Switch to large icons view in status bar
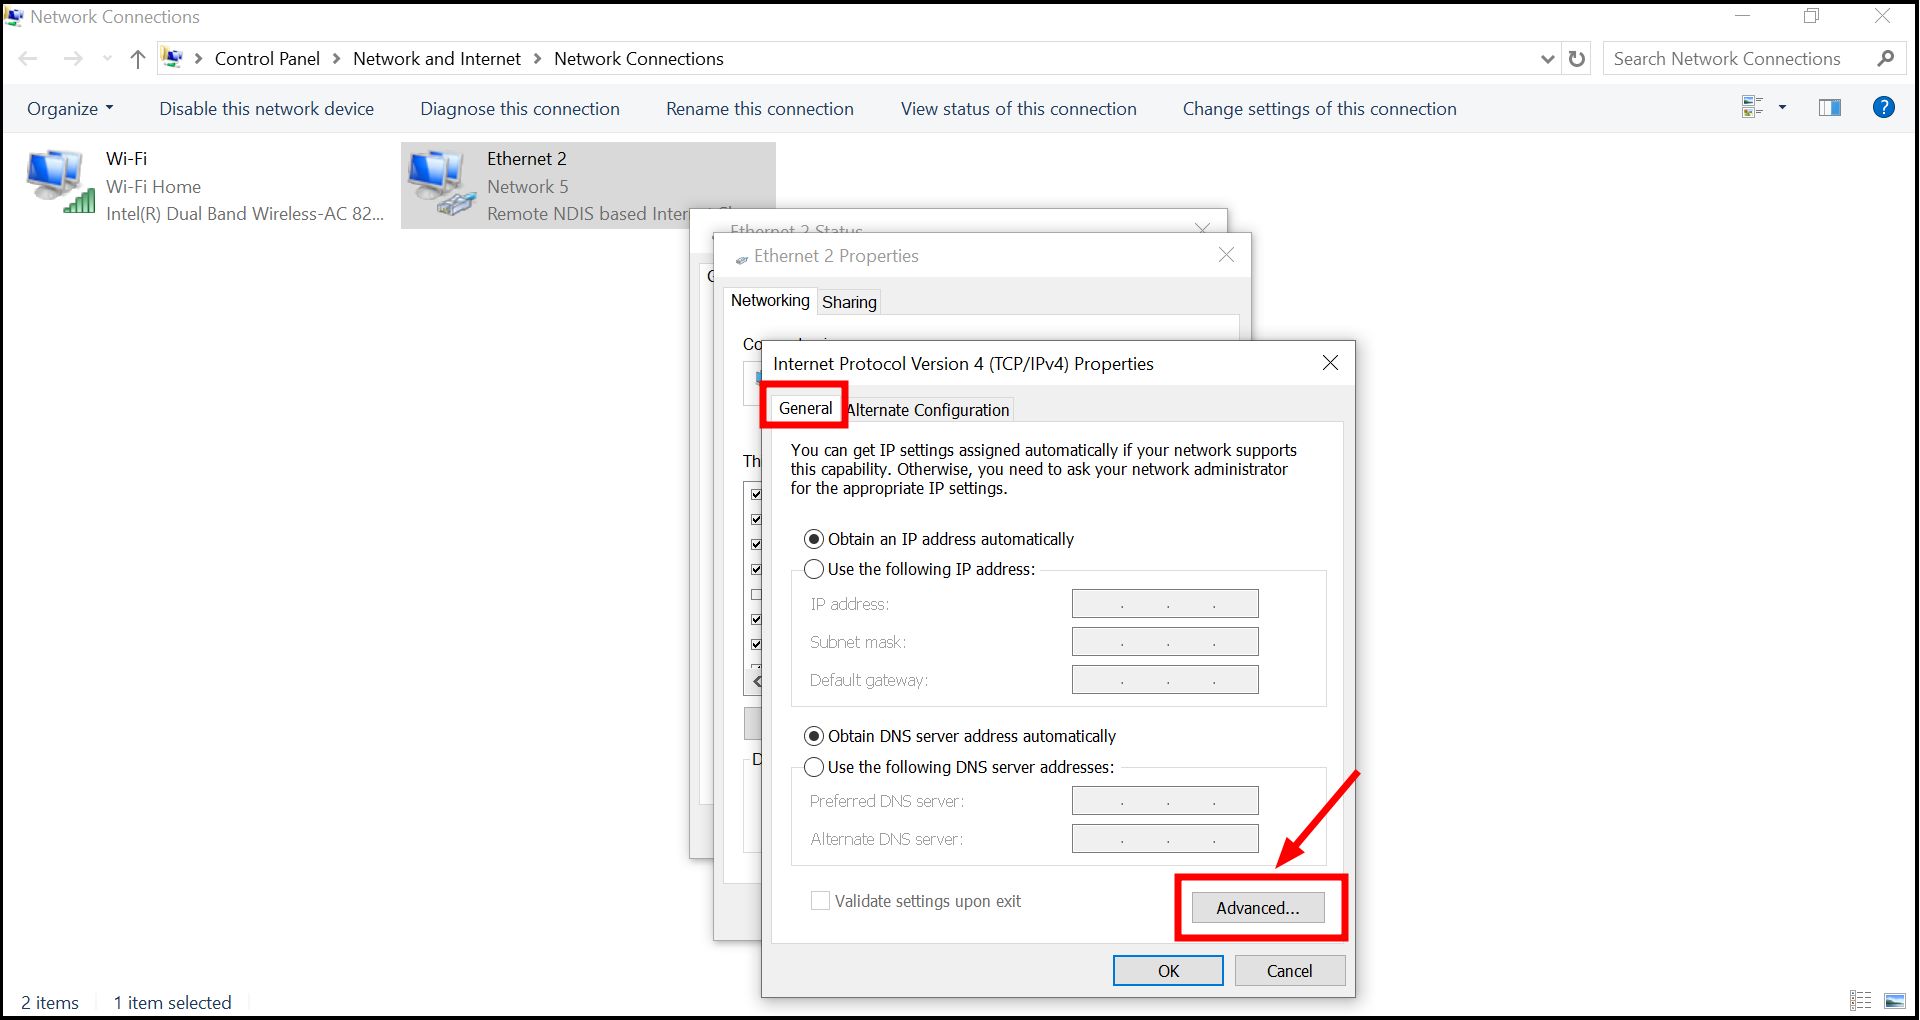This screenshot has height=1020, width=1920. pos(1895,1001)
